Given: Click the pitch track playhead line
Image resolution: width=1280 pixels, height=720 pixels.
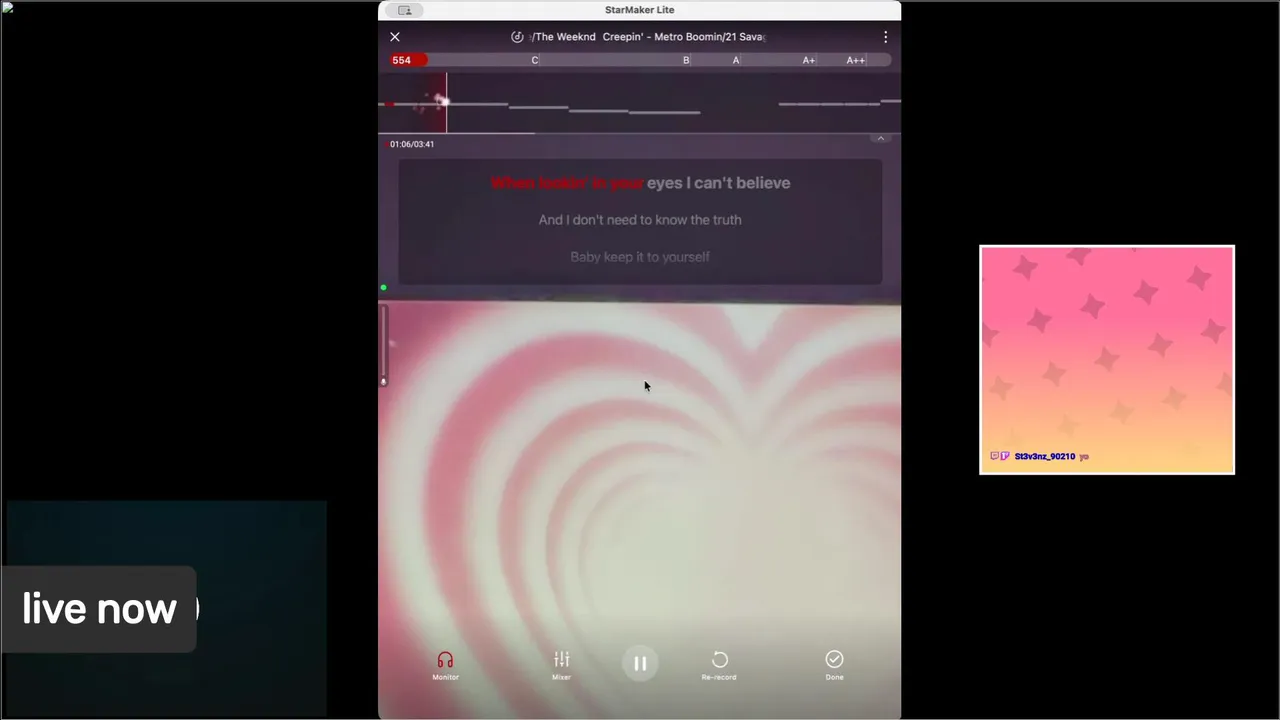Looking at the screenshot, I should [446, 102].
